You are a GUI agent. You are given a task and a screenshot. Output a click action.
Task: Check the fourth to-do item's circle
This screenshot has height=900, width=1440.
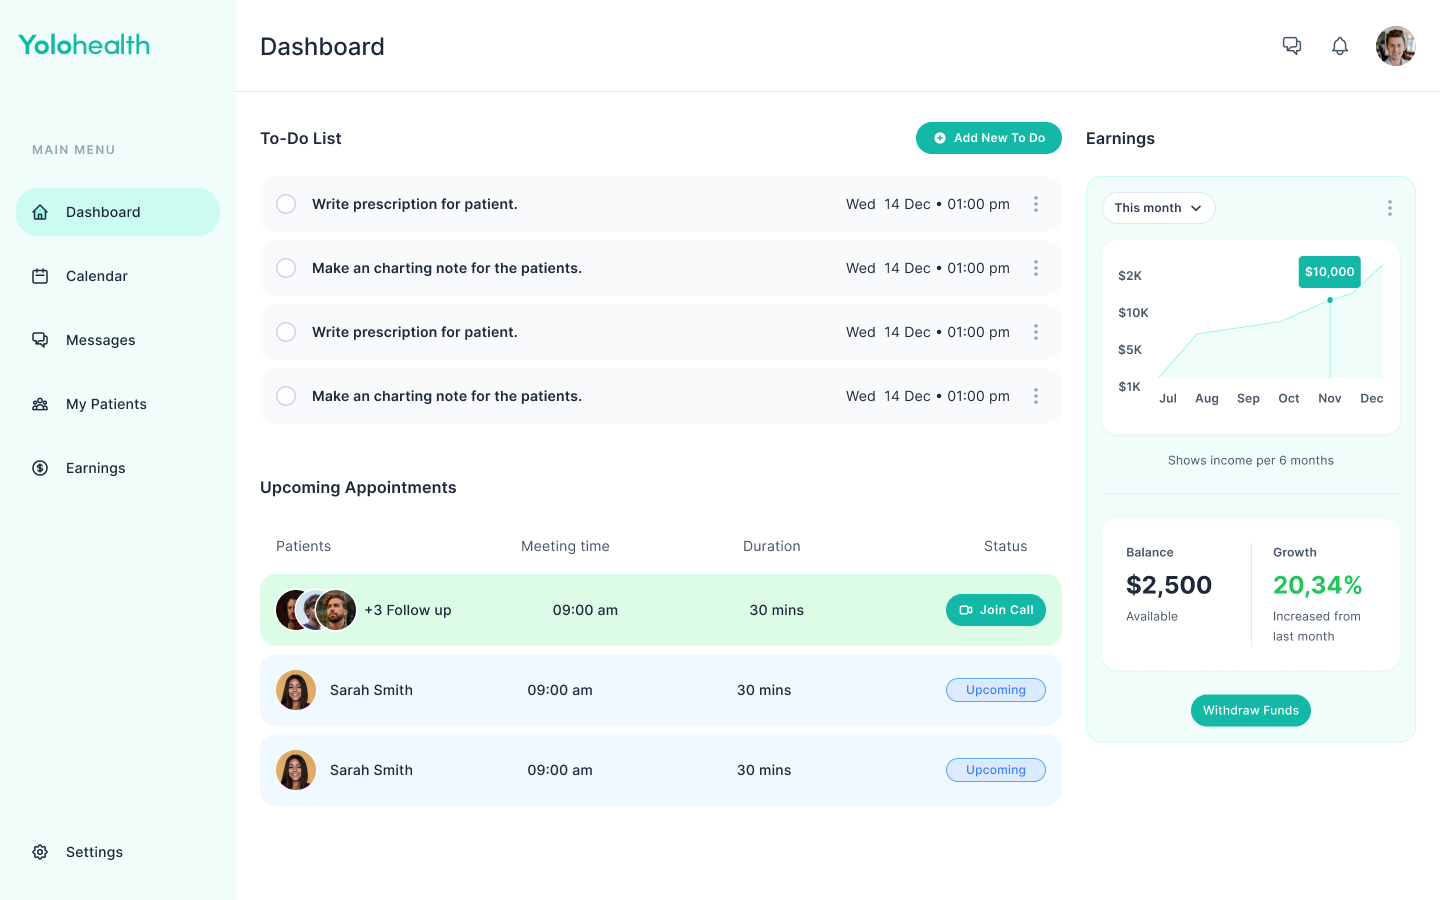pos(286,396)
